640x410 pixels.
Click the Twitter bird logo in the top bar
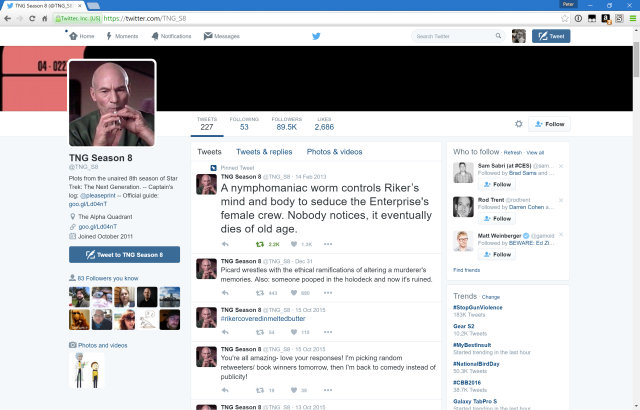click(316, 36)
